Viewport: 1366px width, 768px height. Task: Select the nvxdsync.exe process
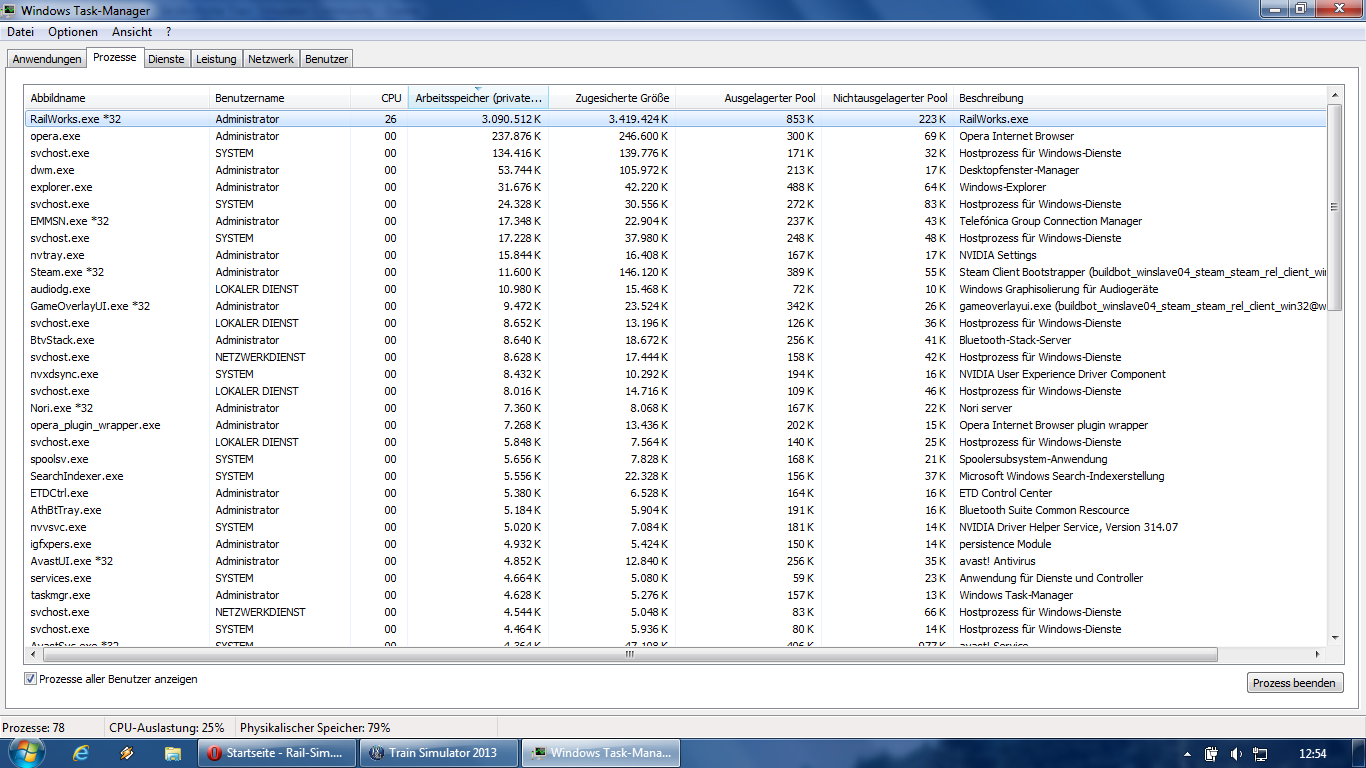pyautogui.click(x=676, y=374)
